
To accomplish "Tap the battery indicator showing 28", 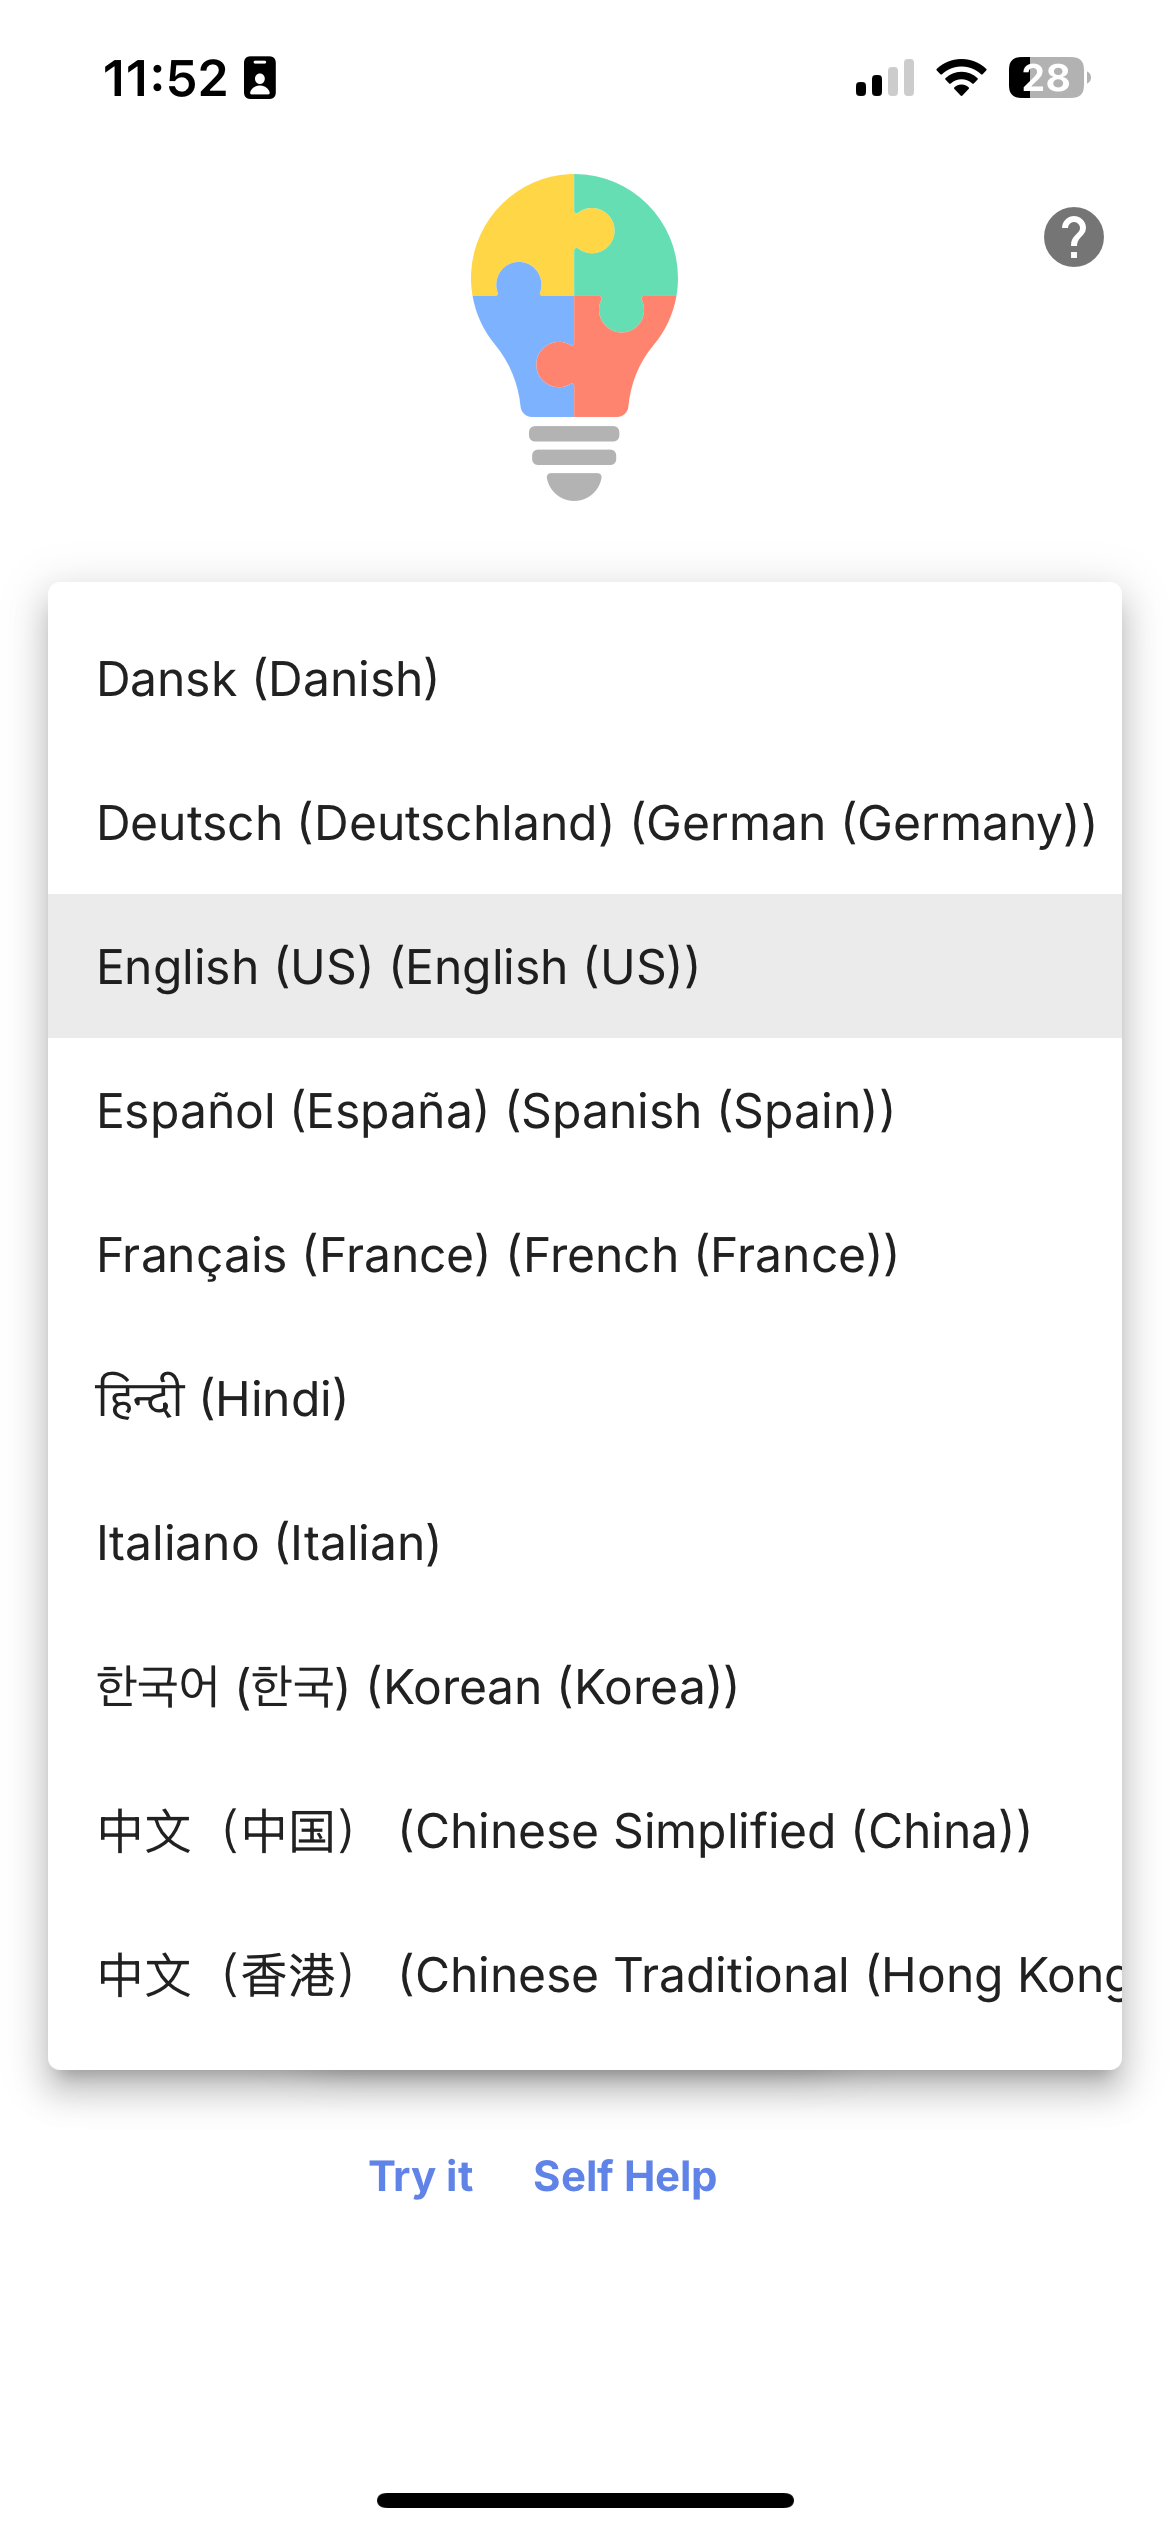I will 1047,77.
